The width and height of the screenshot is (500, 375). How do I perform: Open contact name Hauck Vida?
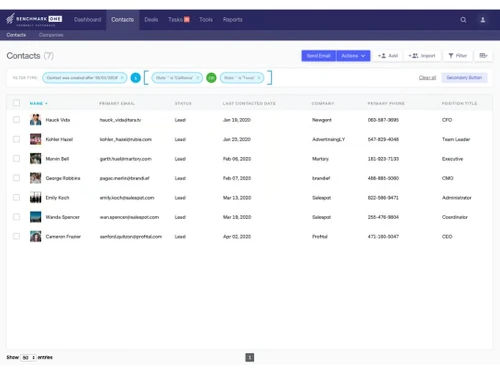pos(58,120)
